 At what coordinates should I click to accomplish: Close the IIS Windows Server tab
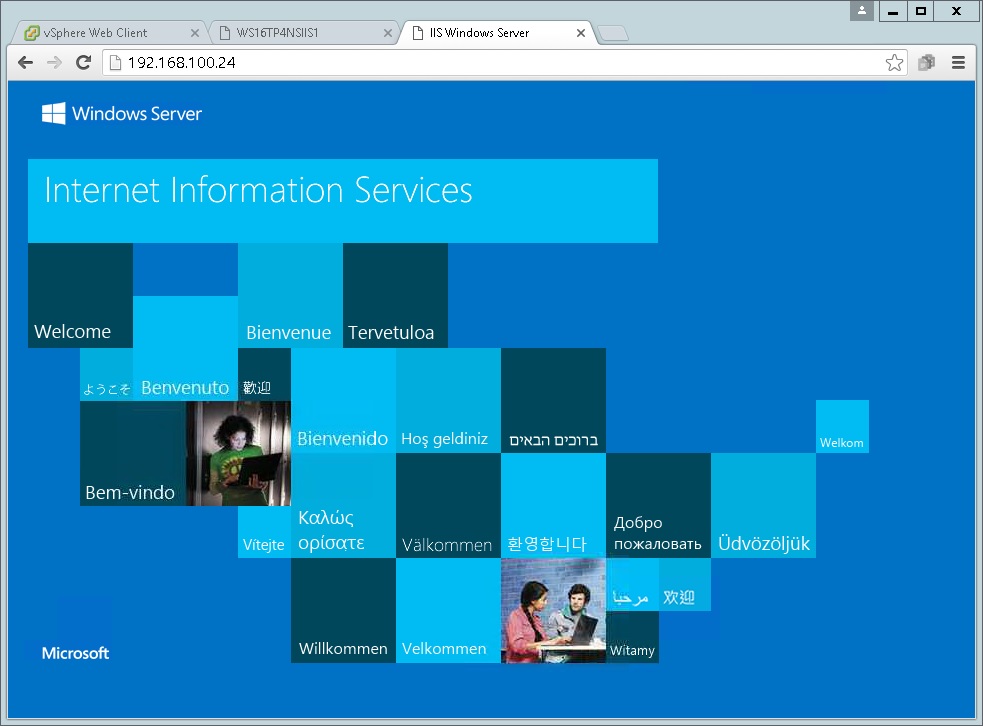click(x=581, y=33)
